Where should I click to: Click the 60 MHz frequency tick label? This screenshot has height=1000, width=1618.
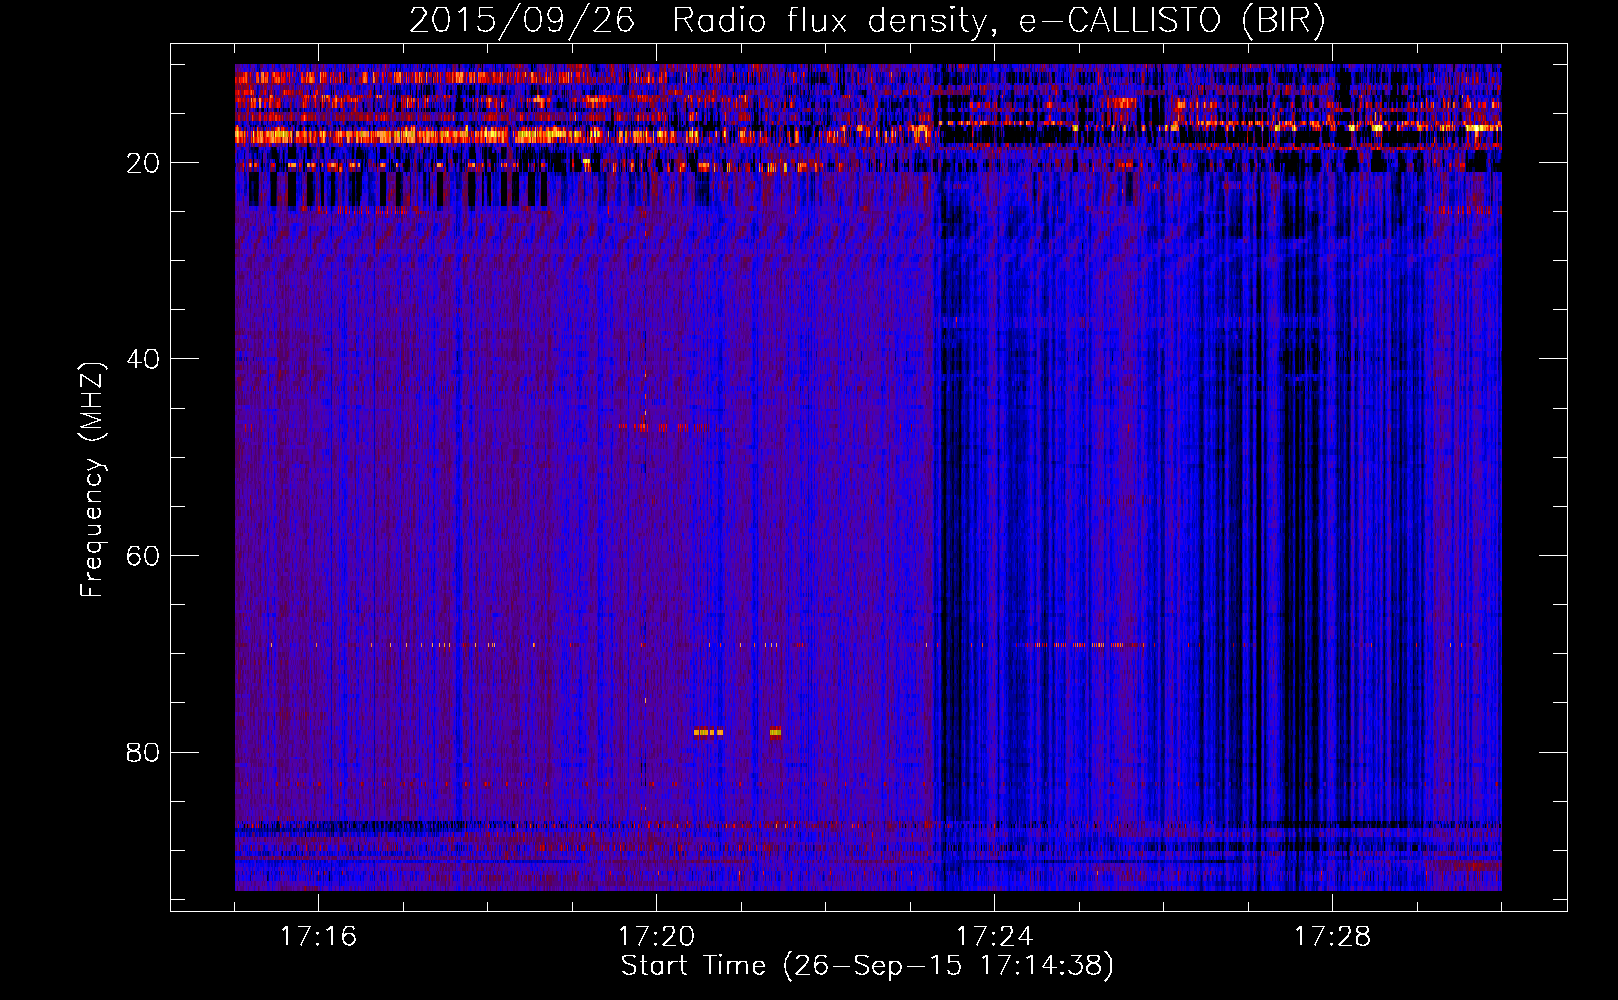144,556
